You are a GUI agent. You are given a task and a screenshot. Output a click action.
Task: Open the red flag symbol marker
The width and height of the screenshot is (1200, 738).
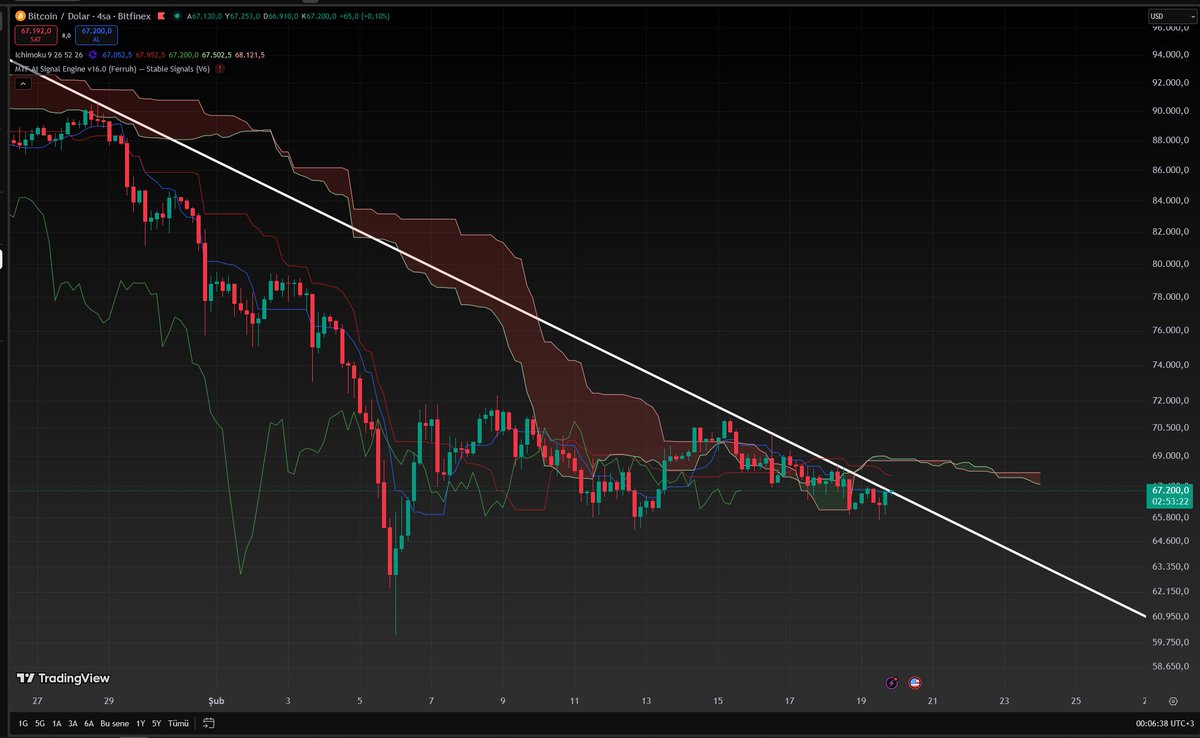click(161, 16)
